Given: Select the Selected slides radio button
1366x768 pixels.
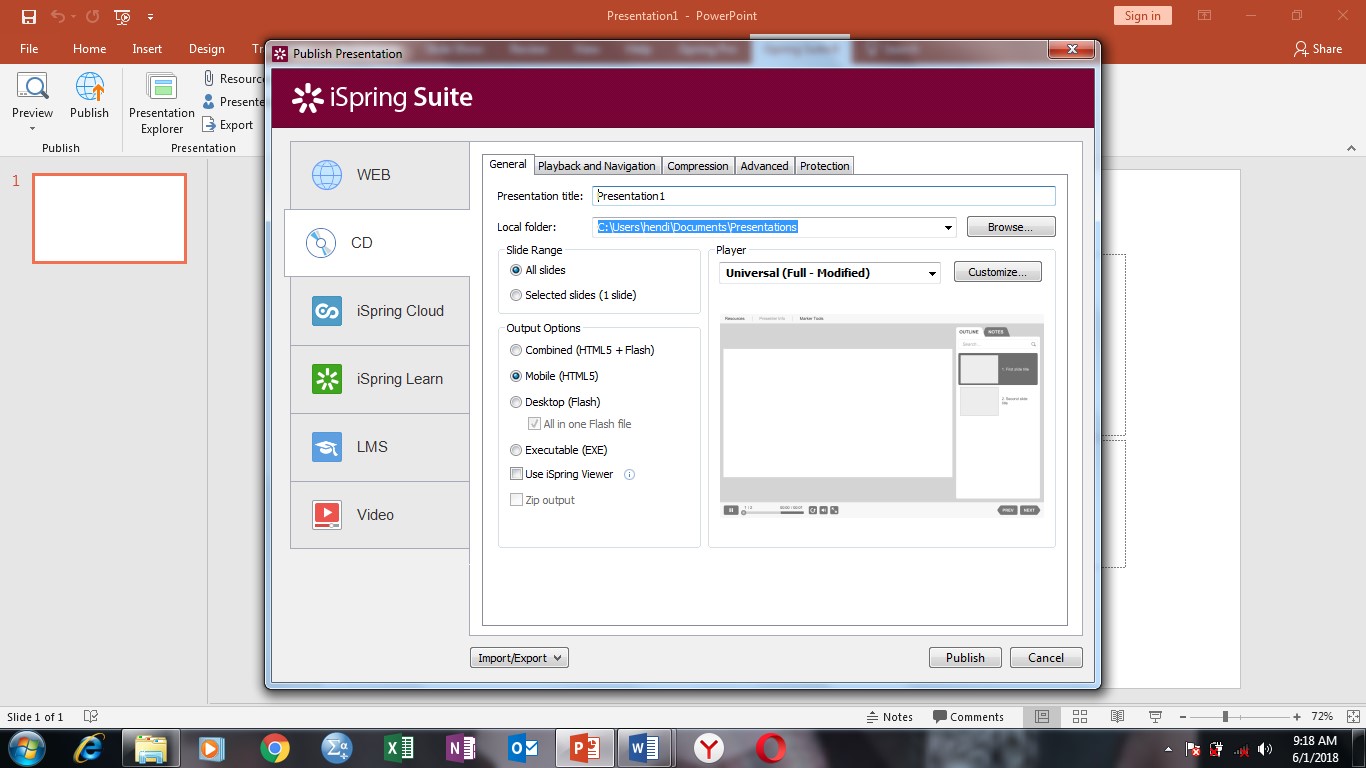Looking at the screenshot, I should click(516, 295).
